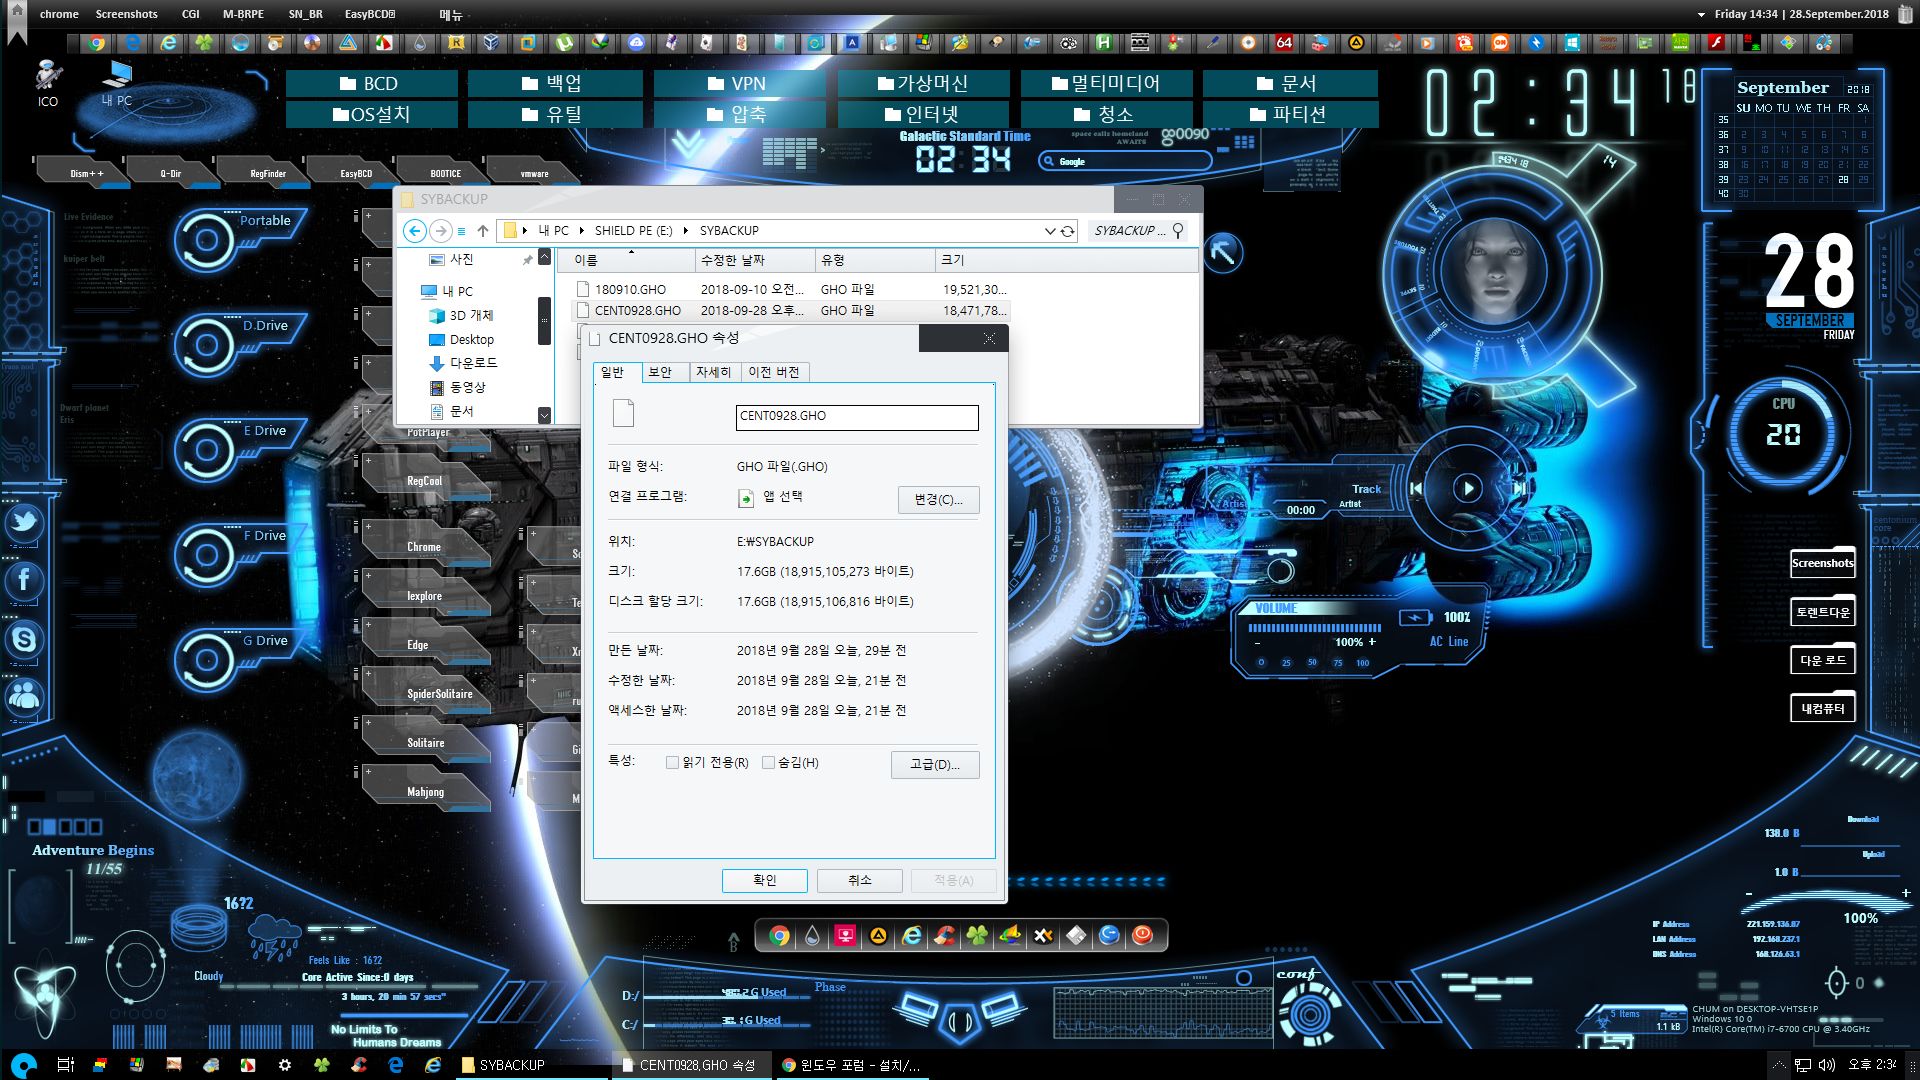Open the Screenshots menu in top bar
The image size is (1920, 1080).
coord(126,14)
